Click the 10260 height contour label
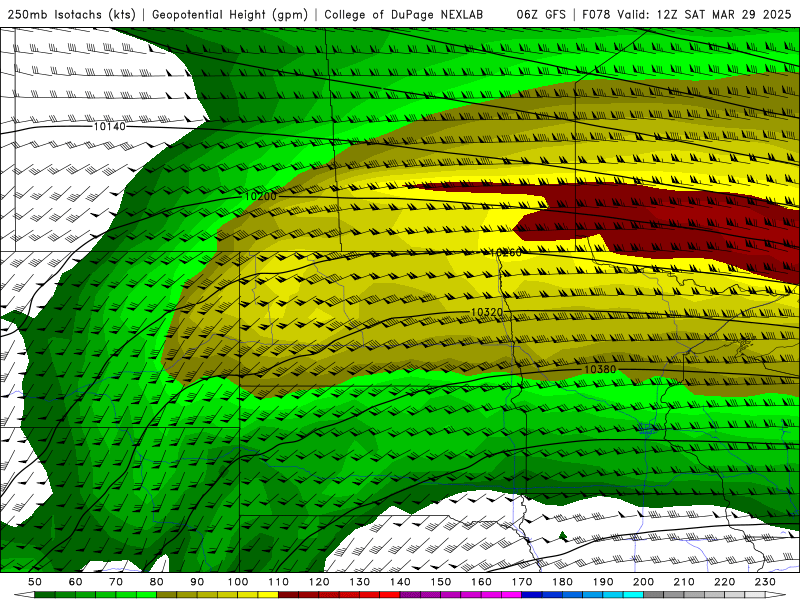The height and width of the screenshot is (600, 800). [505, 253]
